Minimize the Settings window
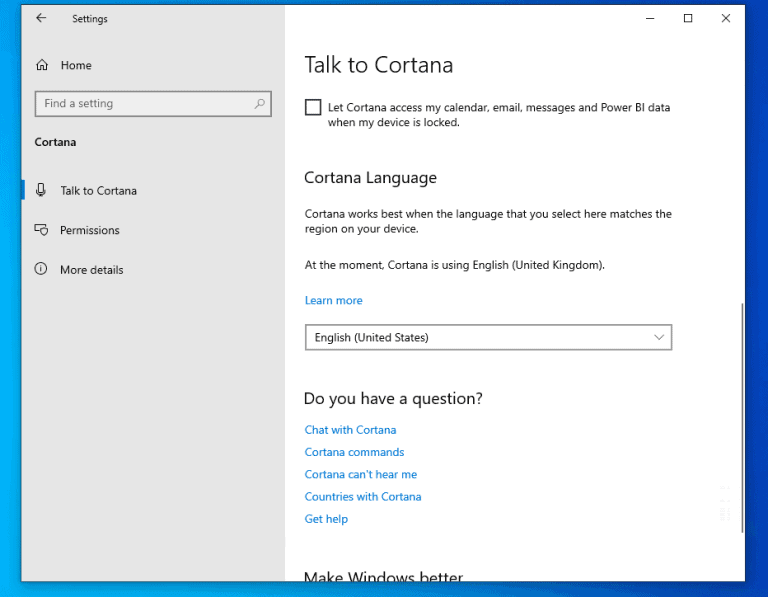768x597 pixels. (650, 19)
